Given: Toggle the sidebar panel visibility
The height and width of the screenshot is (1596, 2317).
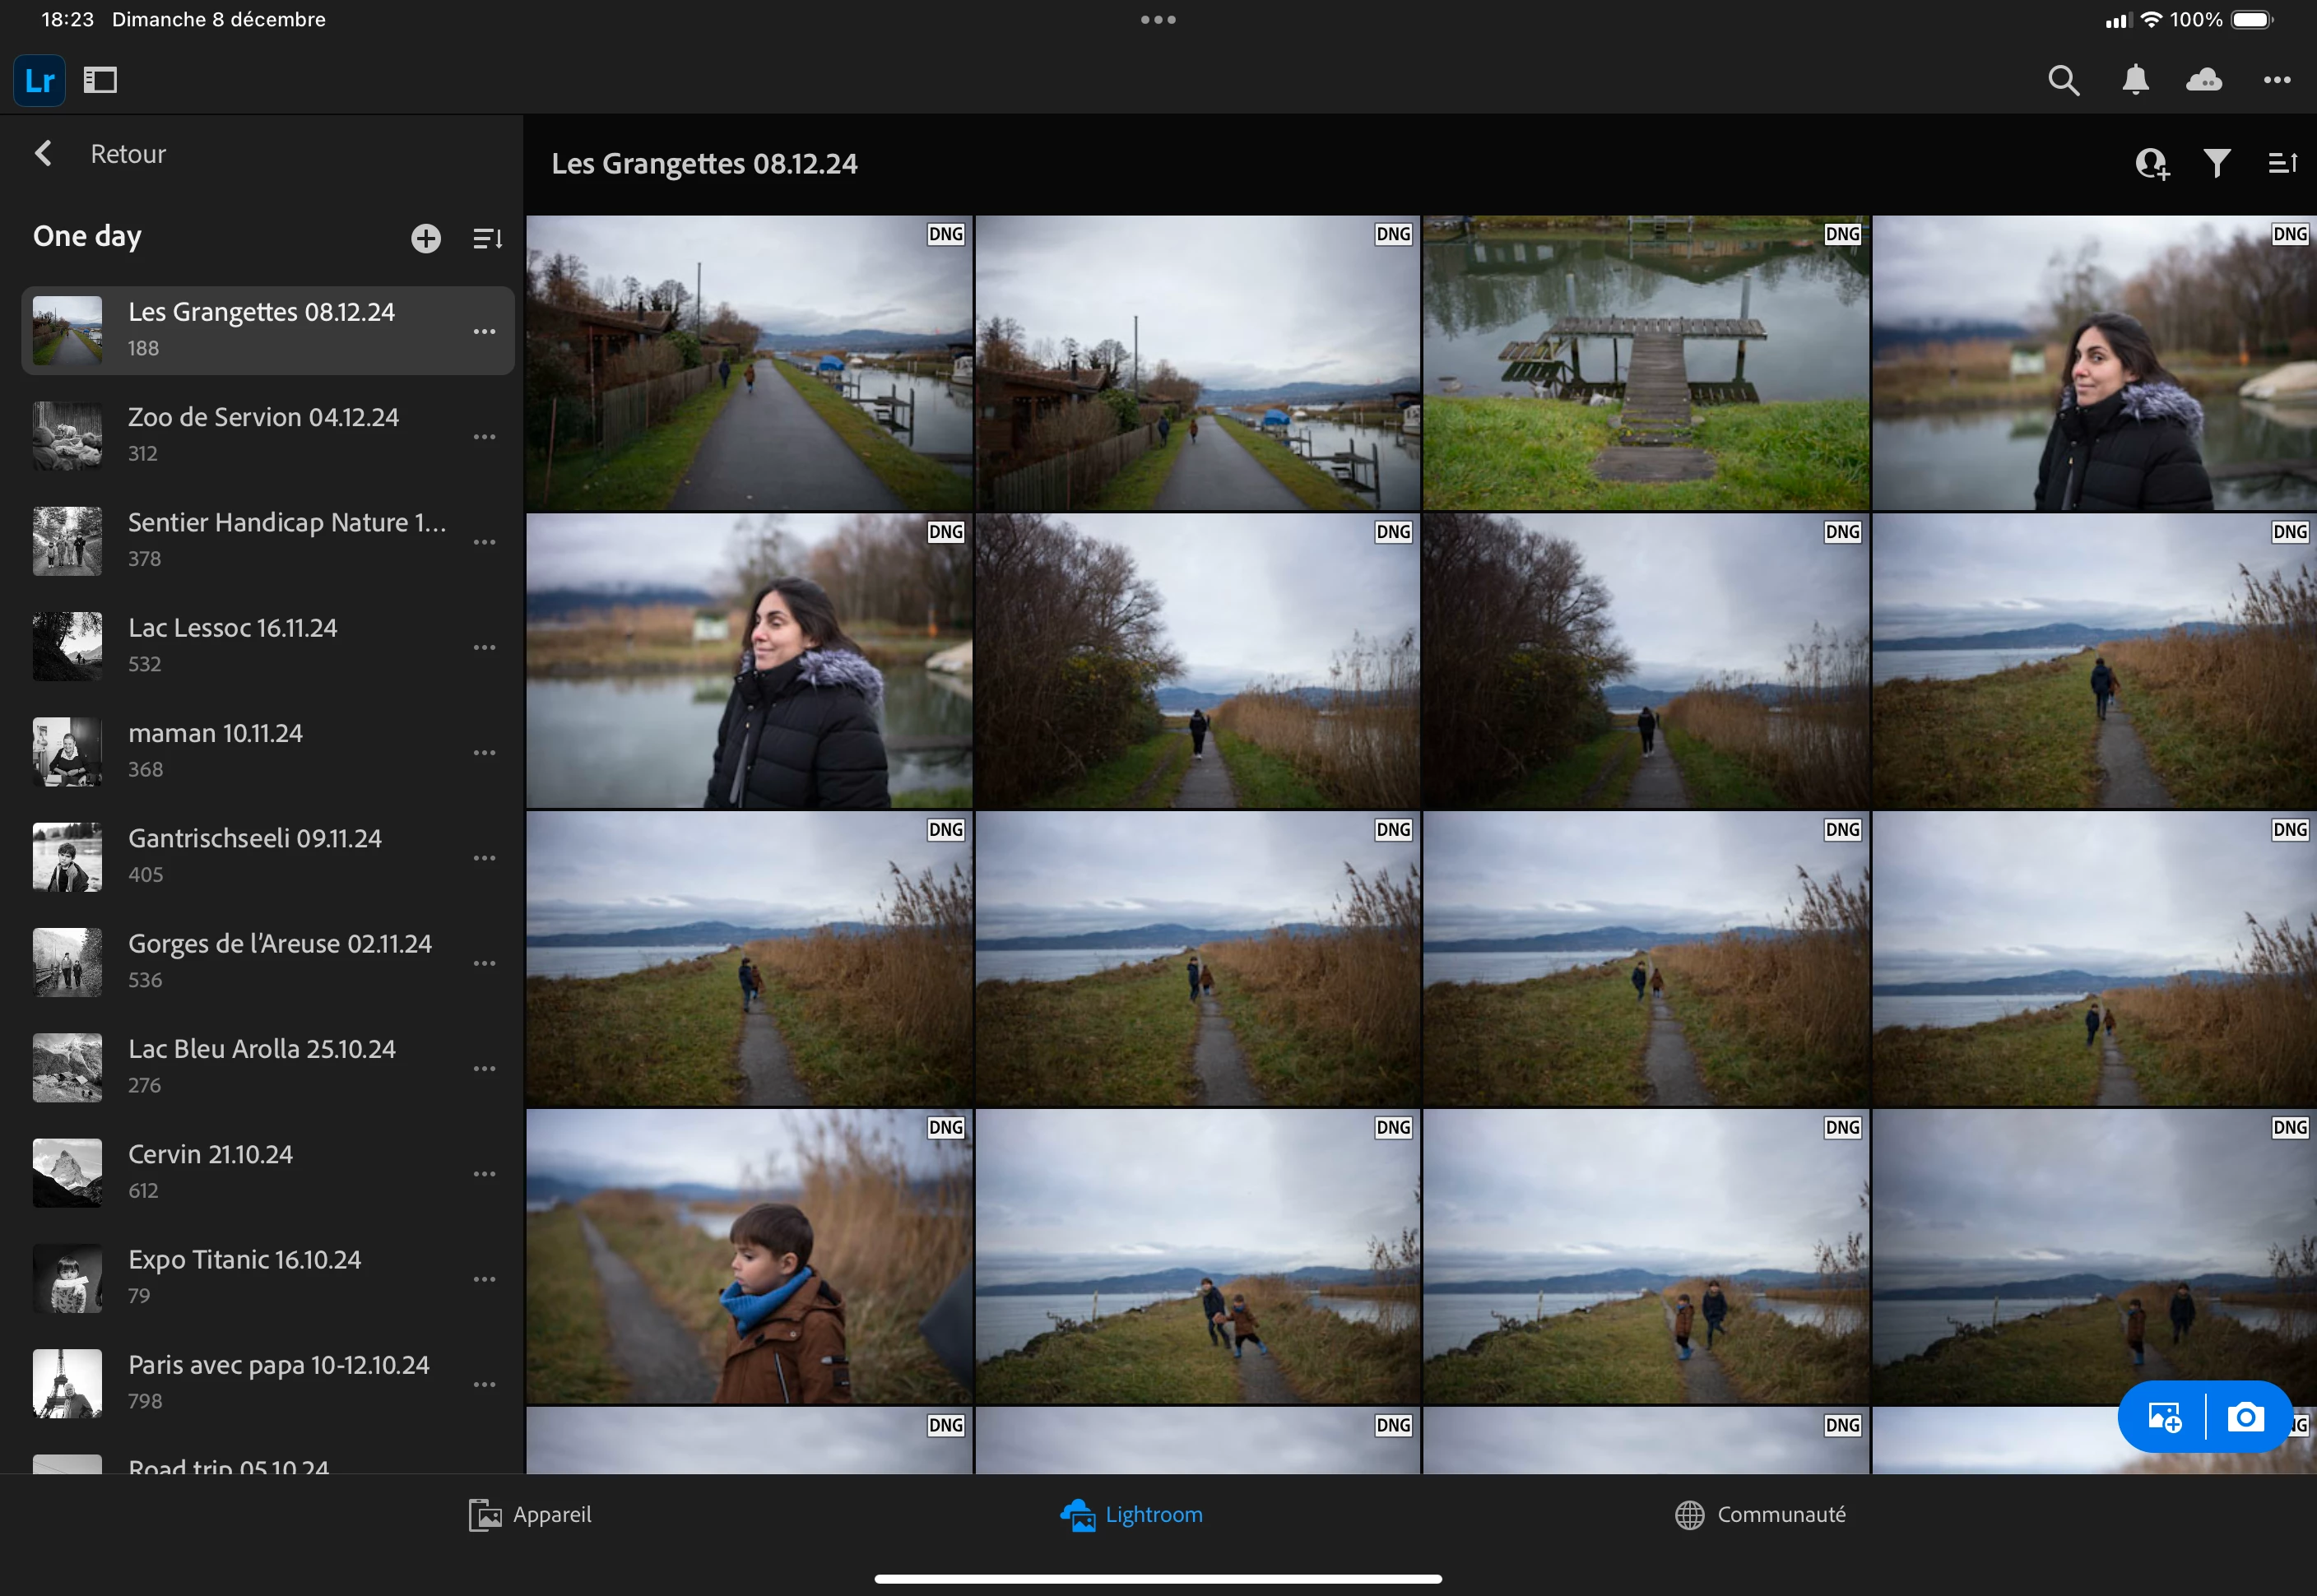Looking at the screenshot, I should tap(100, 80).
